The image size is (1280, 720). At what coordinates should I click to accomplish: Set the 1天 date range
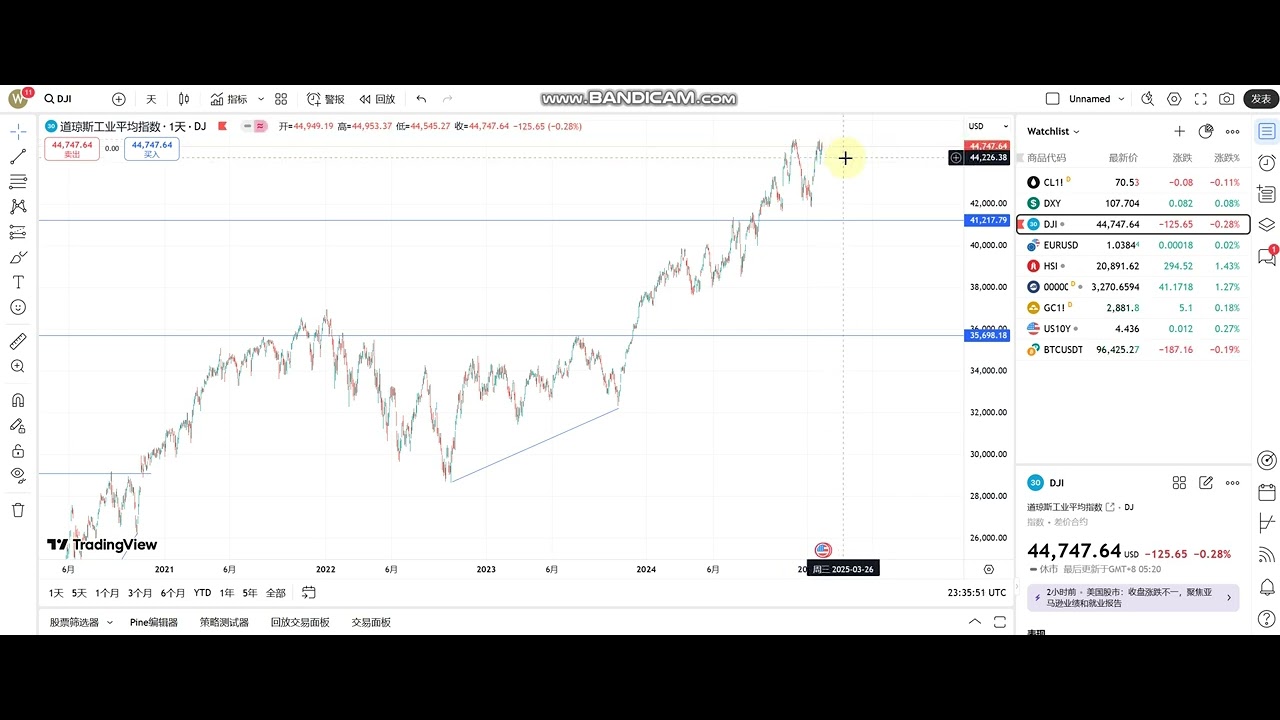56,593
